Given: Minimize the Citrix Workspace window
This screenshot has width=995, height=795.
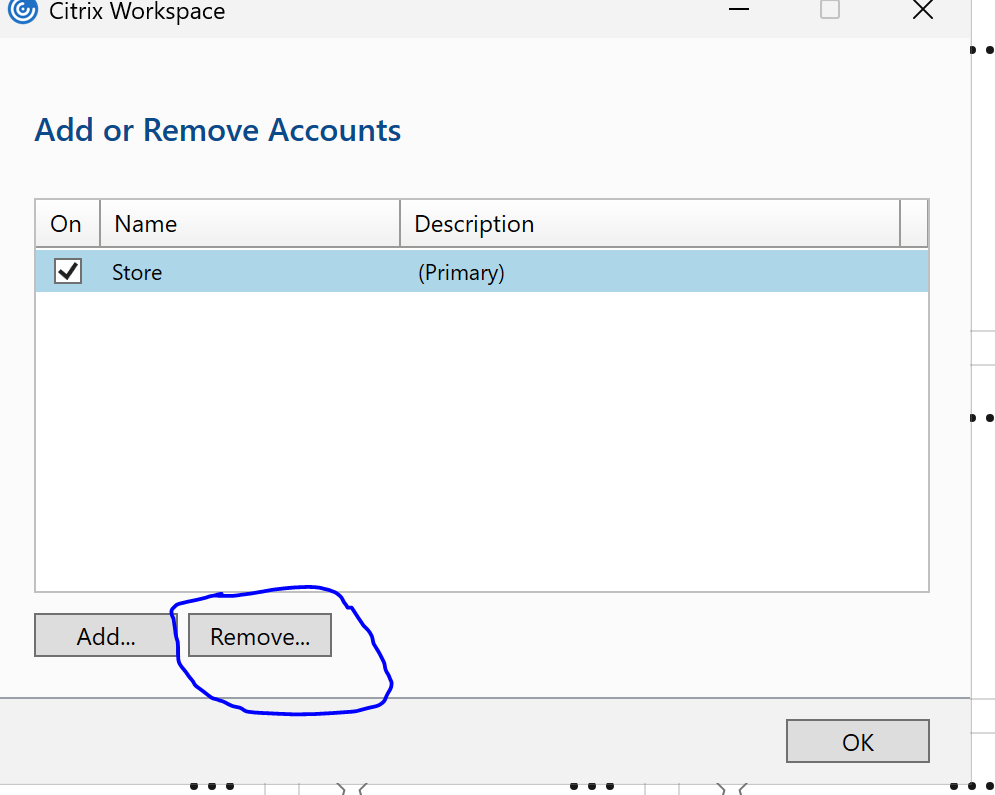Looking at the screenshot, I should [x=739, y=10].
